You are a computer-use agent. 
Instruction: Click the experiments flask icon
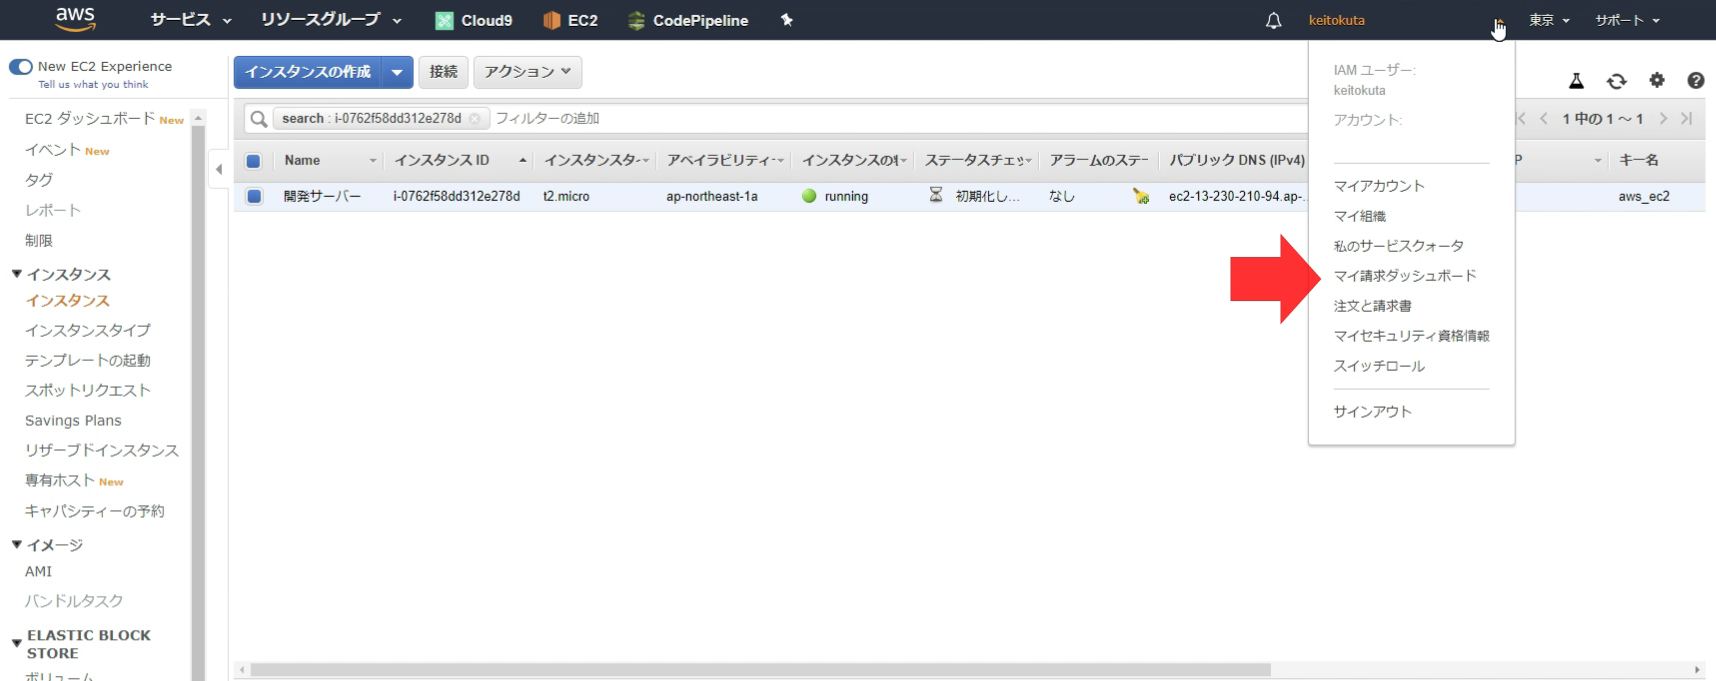pyautogui.click(x=1576, y=81)
